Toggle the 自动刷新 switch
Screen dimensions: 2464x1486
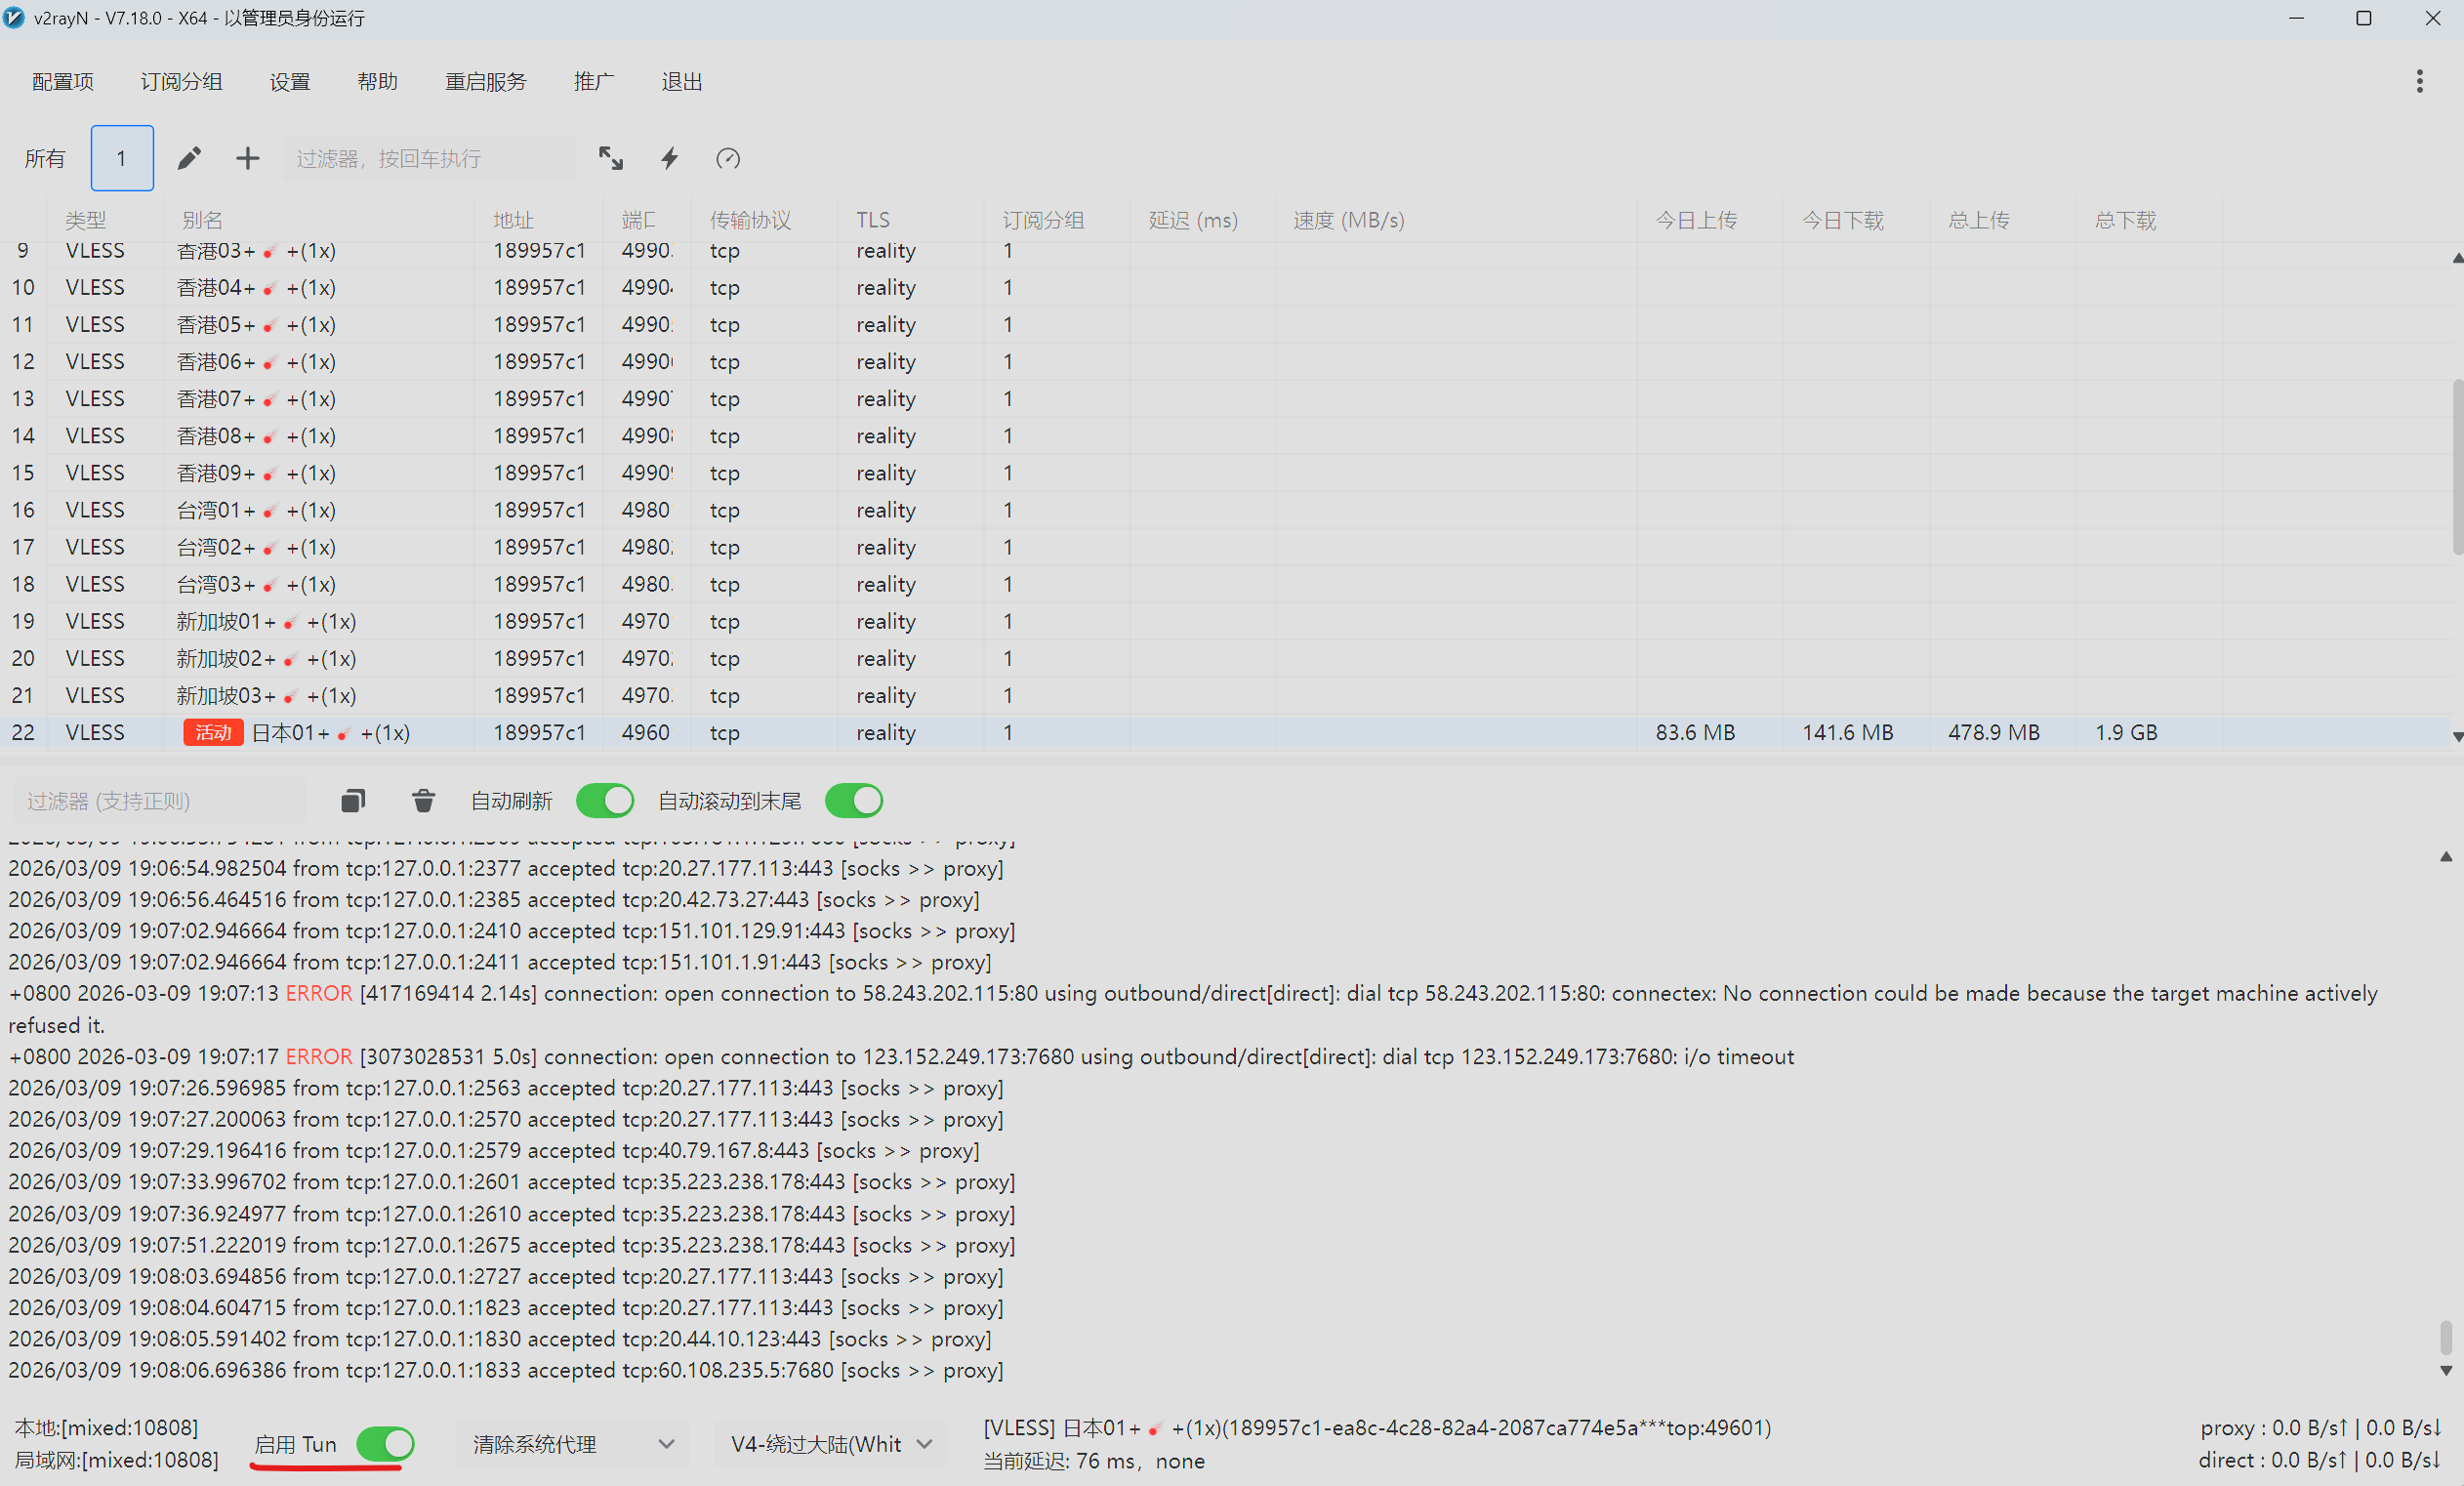(x=604, y=800)
